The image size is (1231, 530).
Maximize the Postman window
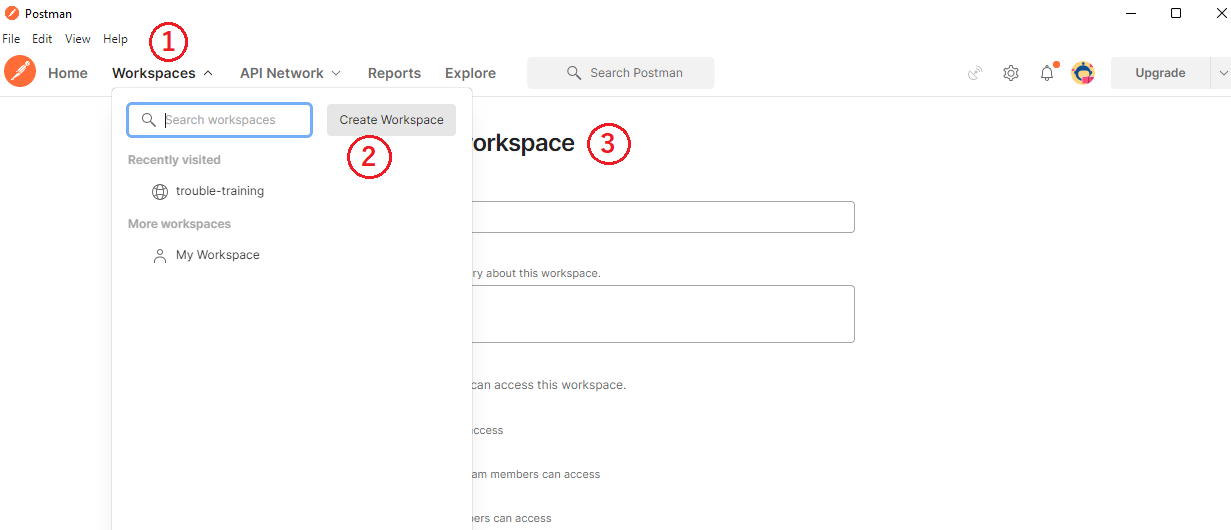tap(1176, 13)
